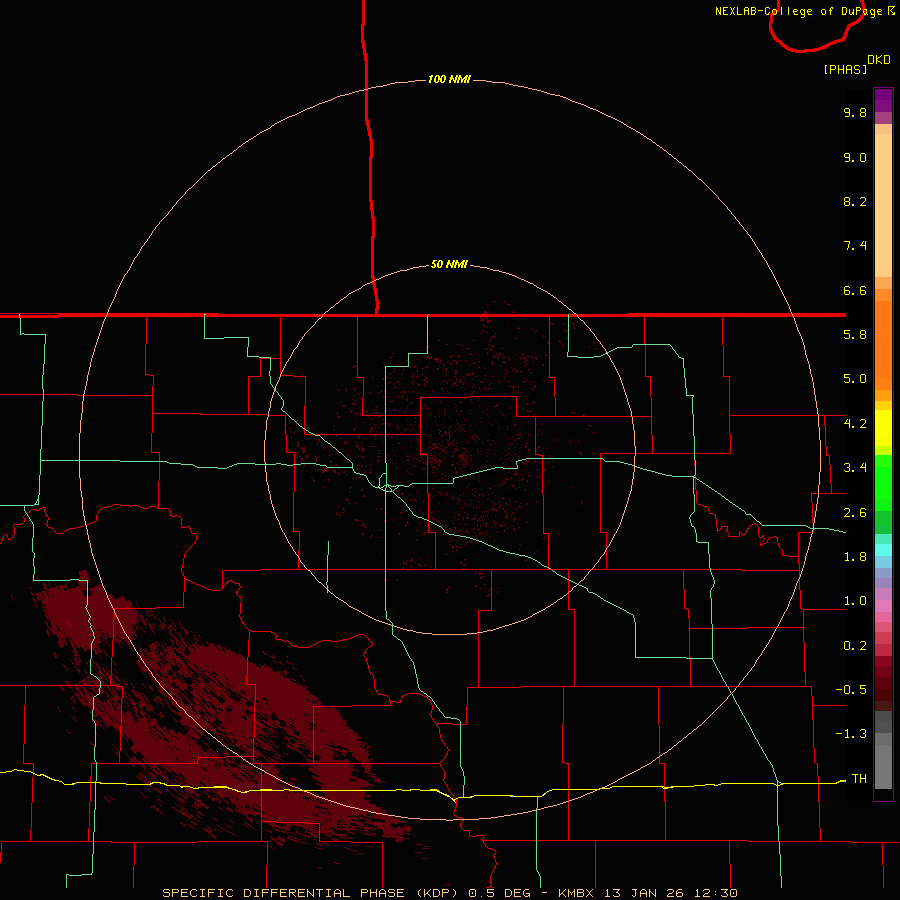Click the KMBX radar site identifier

(576, 893)
